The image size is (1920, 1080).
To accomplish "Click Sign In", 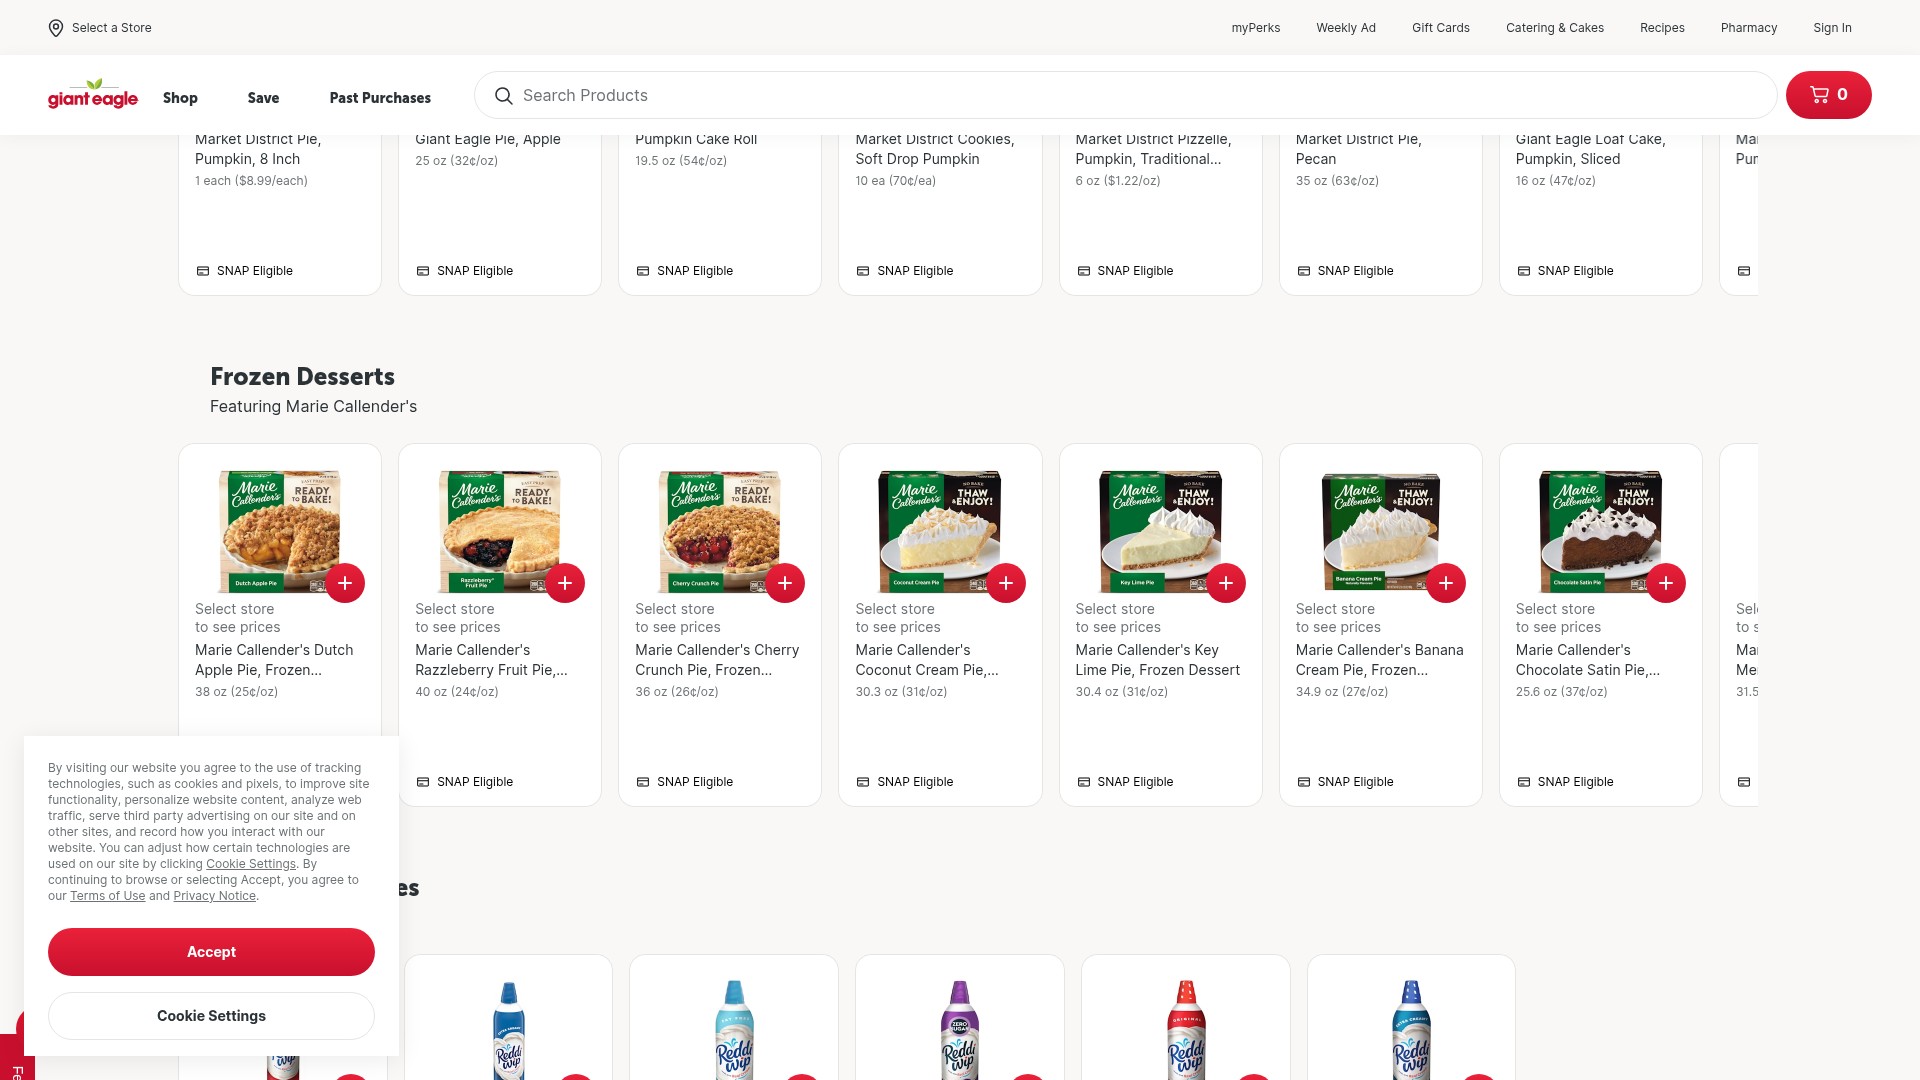I will [1832, 28].
